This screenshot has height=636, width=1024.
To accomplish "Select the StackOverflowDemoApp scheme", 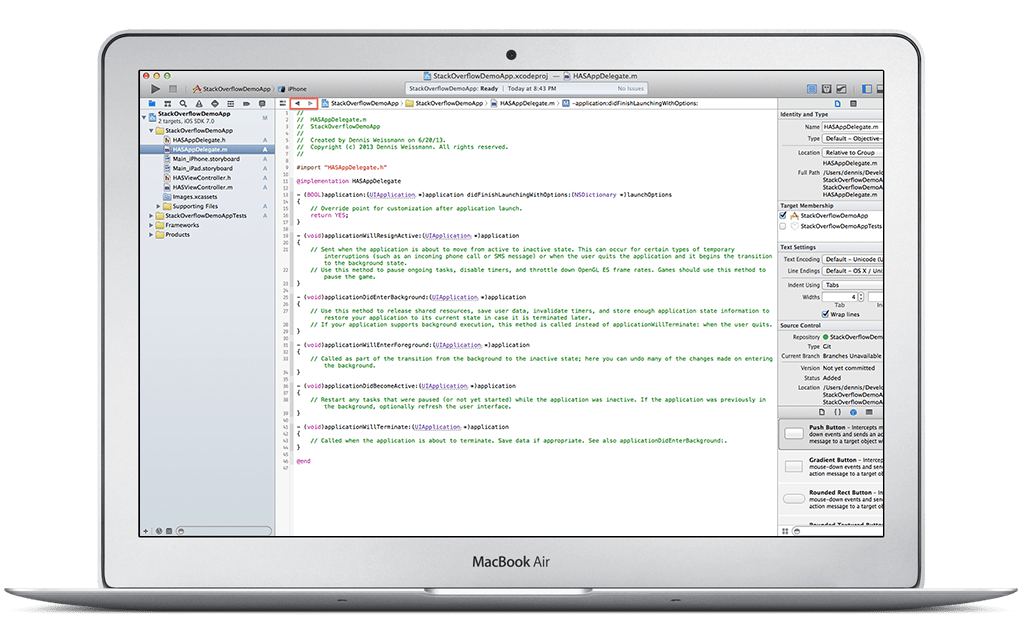I will 231,89.
